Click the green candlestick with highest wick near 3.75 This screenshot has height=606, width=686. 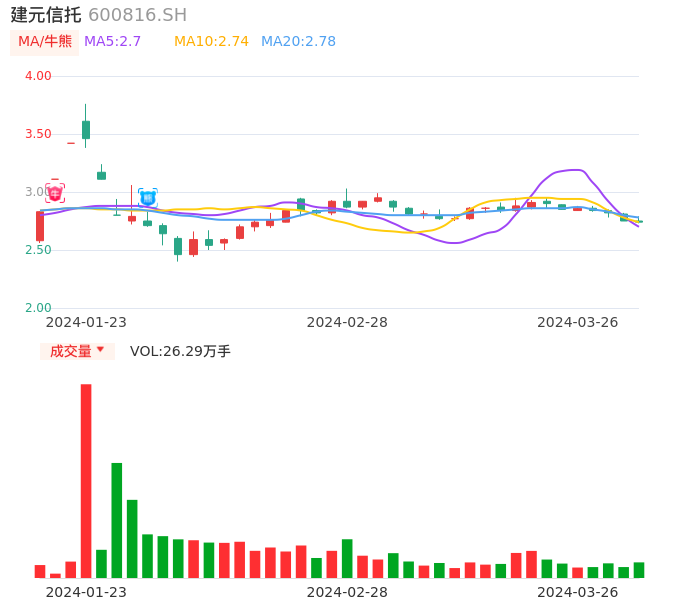click(86, 130)
